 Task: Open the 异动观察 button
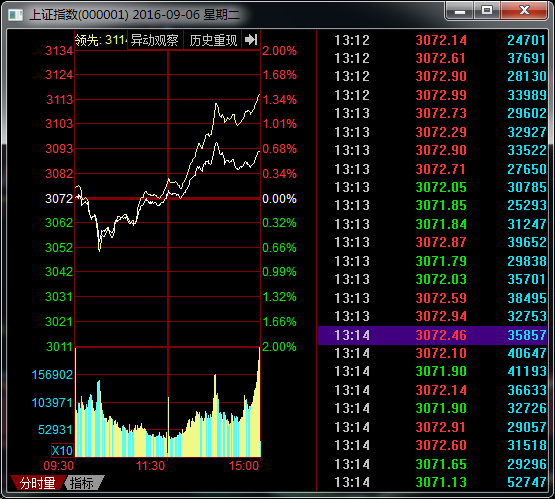[155, 40]
